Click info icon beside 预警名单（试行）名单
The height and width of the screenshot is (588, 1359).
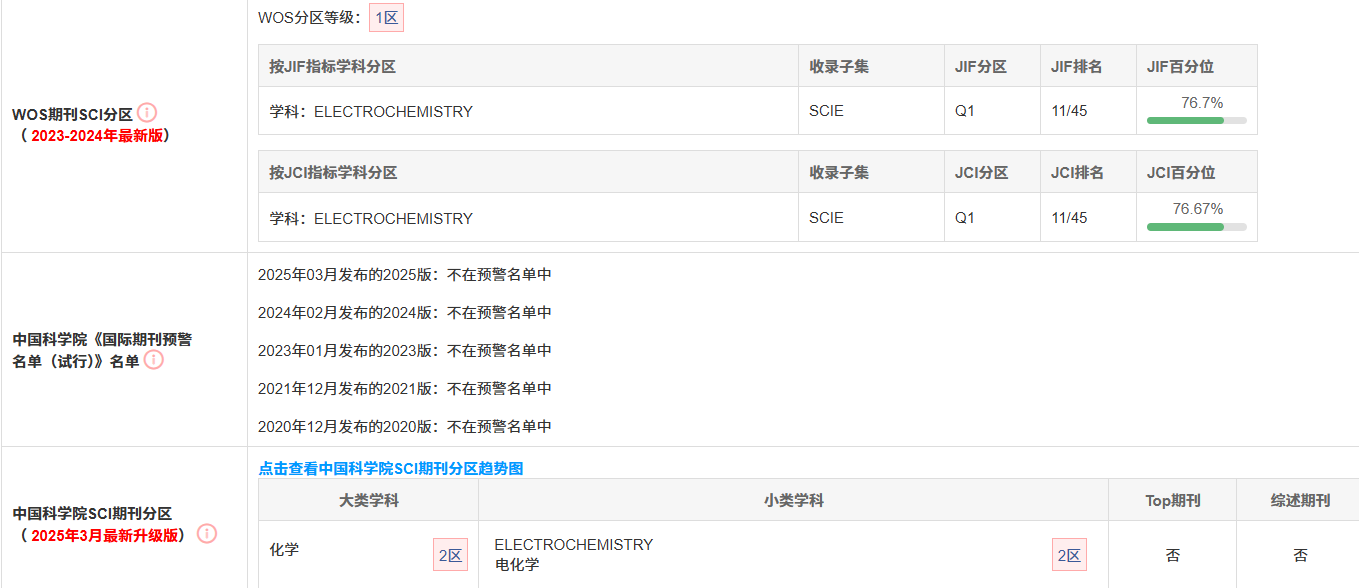(153, 360)
